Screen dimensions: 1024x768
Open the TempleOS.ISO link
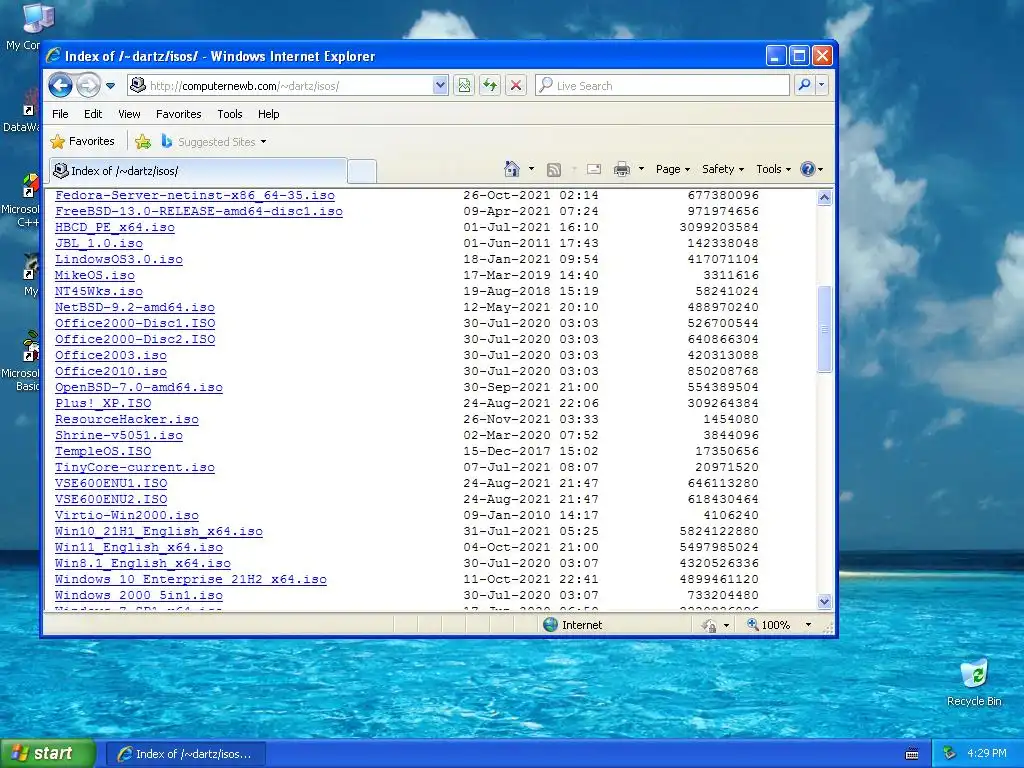[x=103, y=451]
